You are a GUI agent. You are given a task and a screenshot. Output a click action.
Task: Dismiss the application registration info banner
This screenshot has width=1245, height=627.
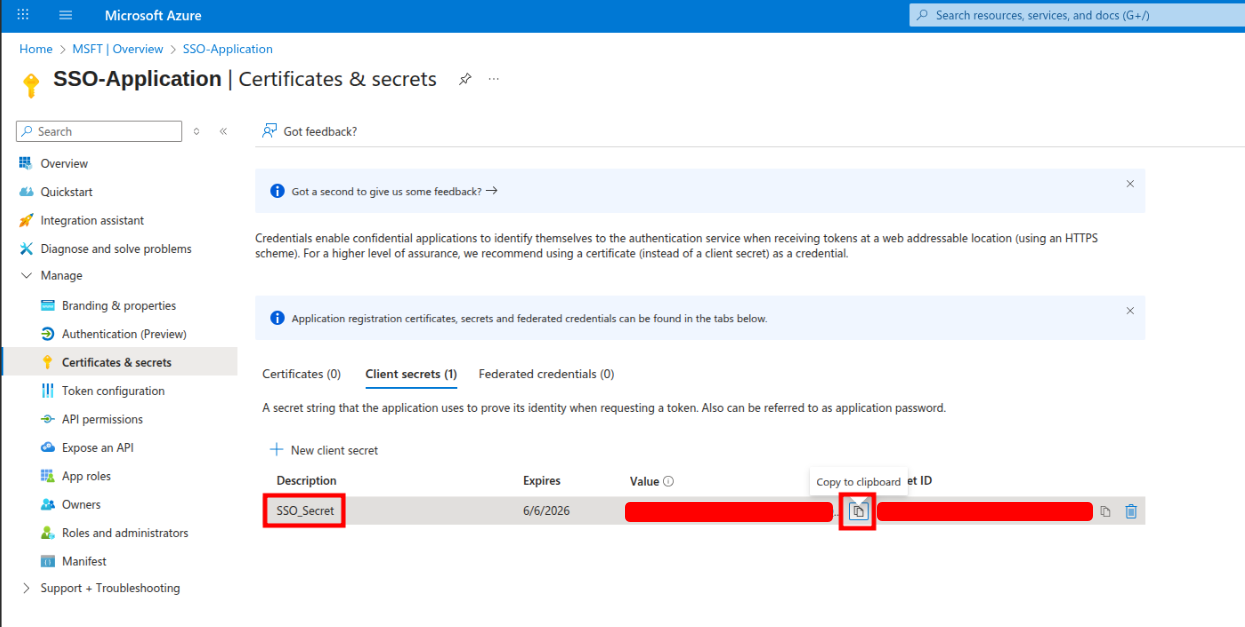coord(1130,311)
